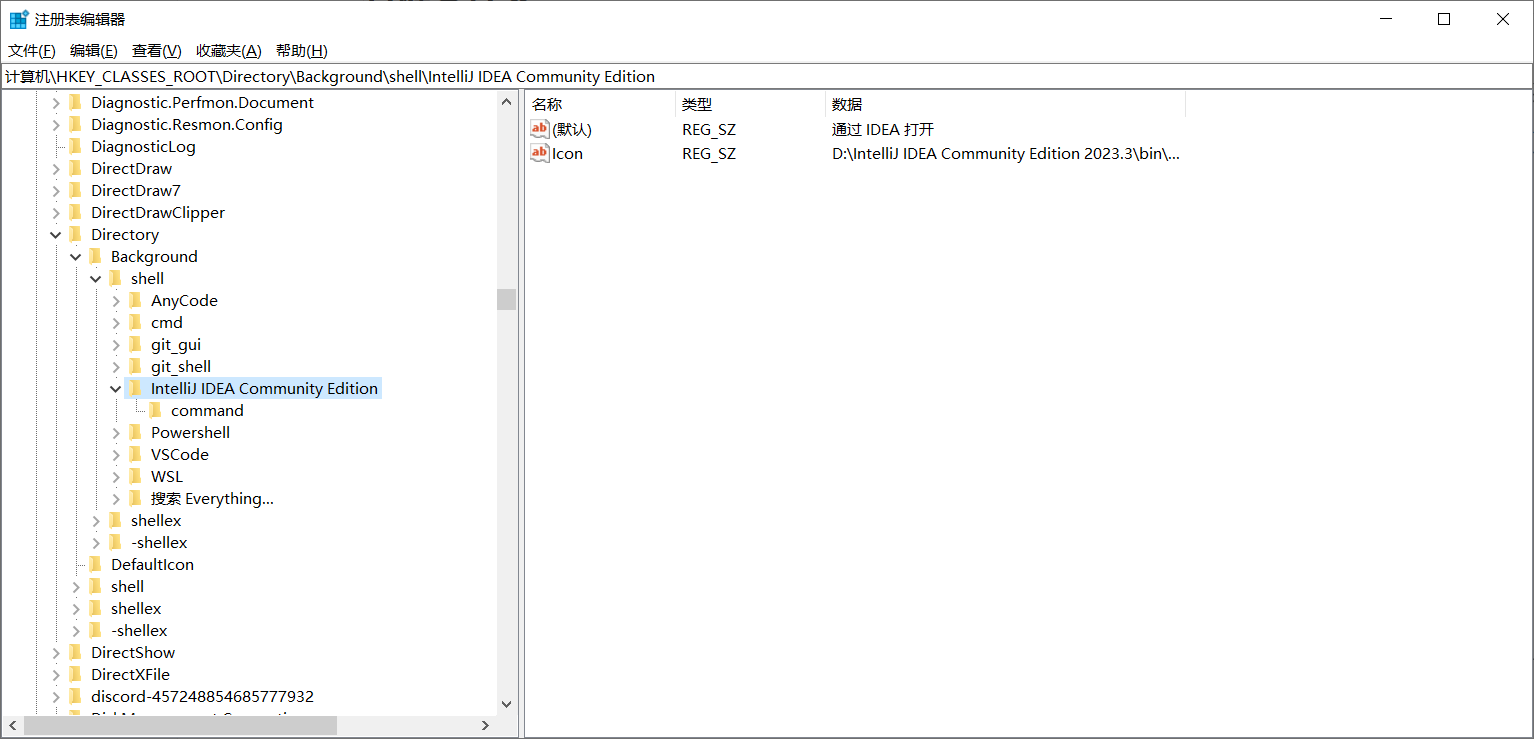1534x739 pixels.
Task: Select the DirectShow folder icon
Action: 76,652
